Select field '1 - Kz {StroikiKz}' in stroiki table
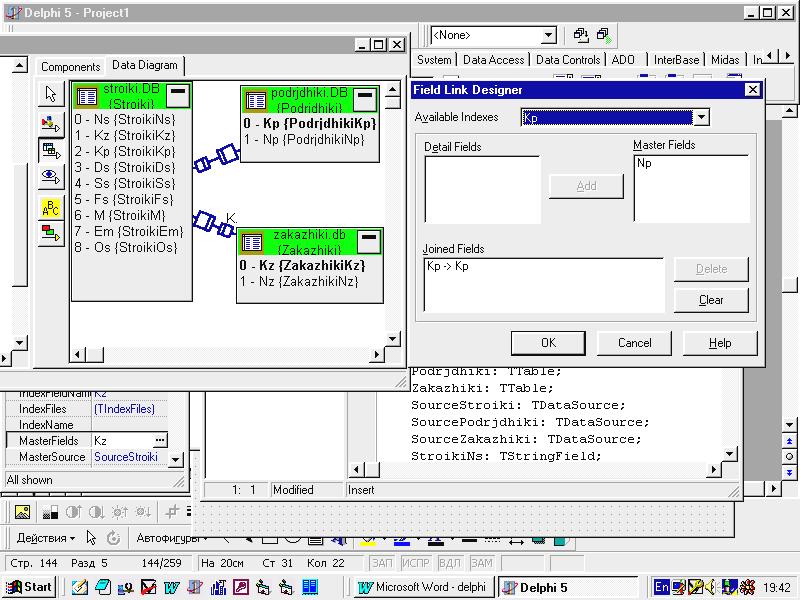 pyautogui.click(x=124, y=135)
